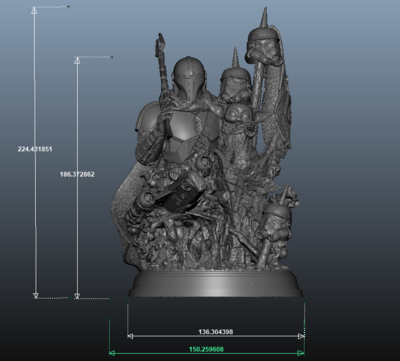Click right arrowhead of the 136.304398 measurement
This screenshot has height=361, width=400.
click(301, 336)
